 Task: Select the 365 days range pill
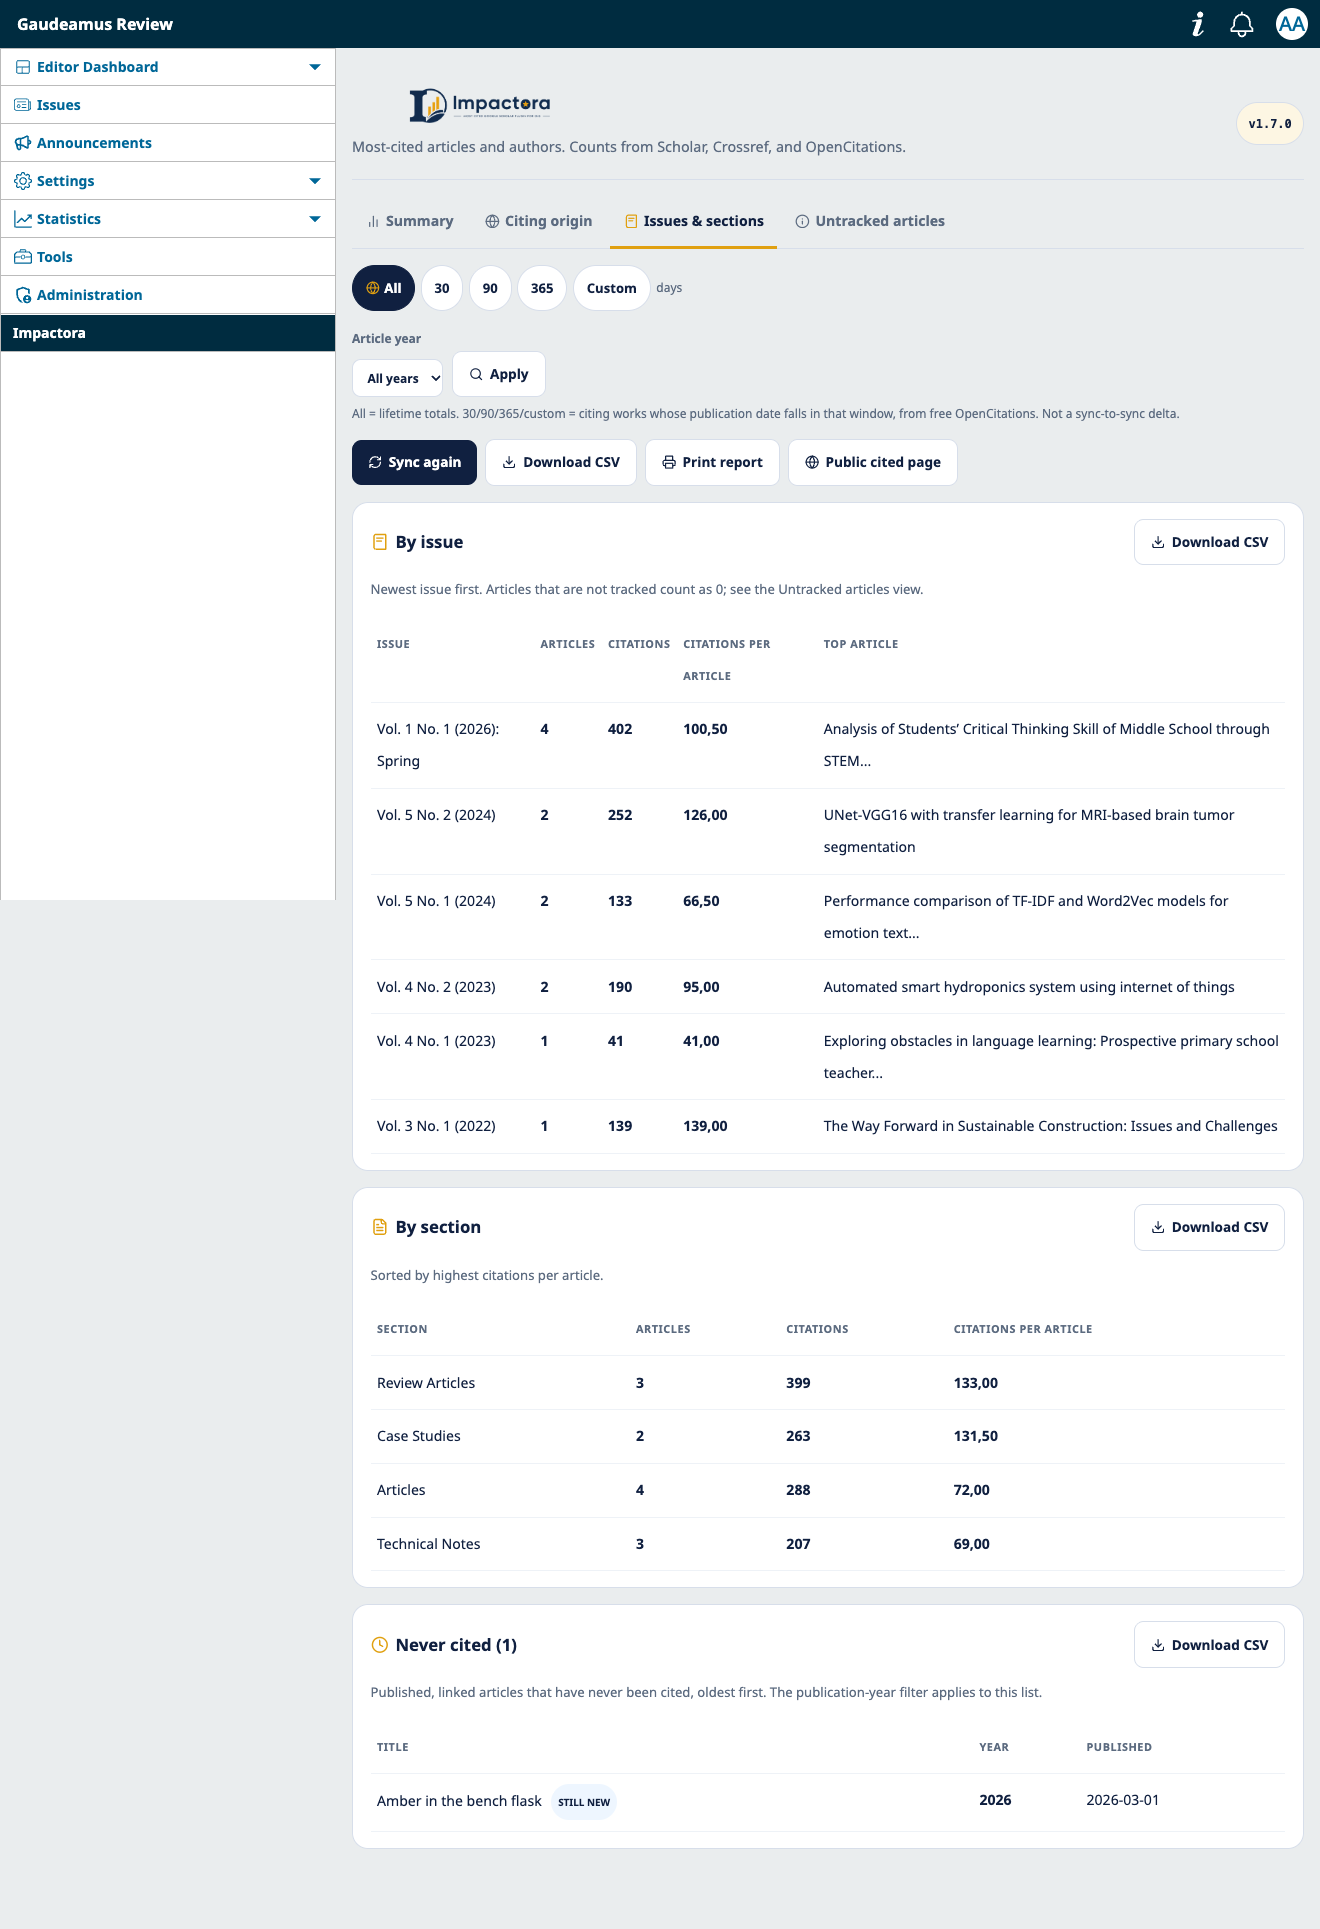(542, 288)
